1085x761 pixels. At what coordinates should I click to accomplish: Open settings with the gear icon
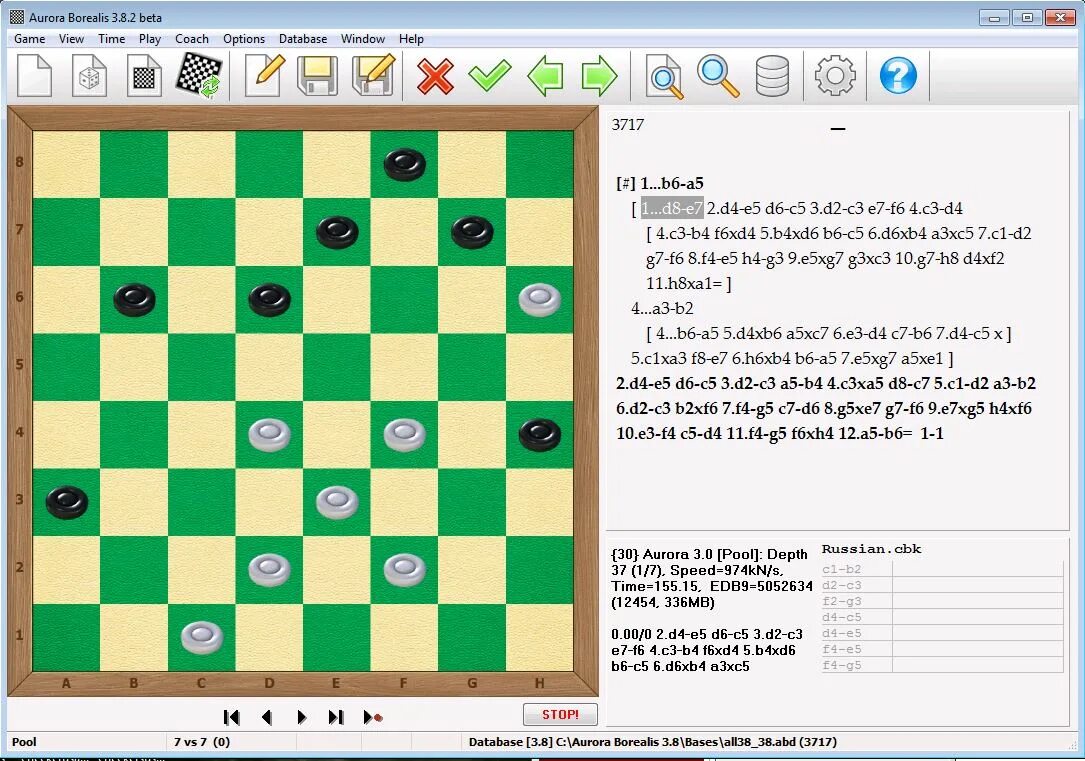point(835,75)
